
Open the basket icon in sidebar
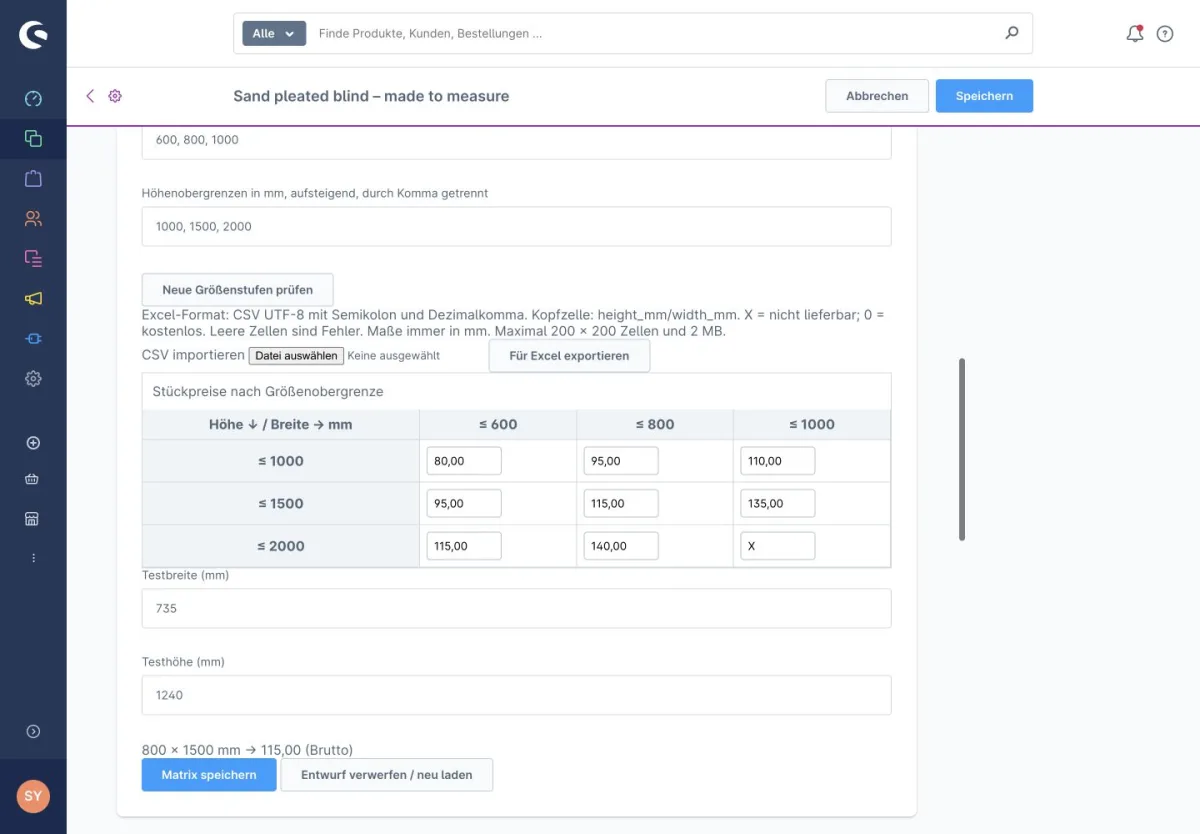(x=33, y=480)
